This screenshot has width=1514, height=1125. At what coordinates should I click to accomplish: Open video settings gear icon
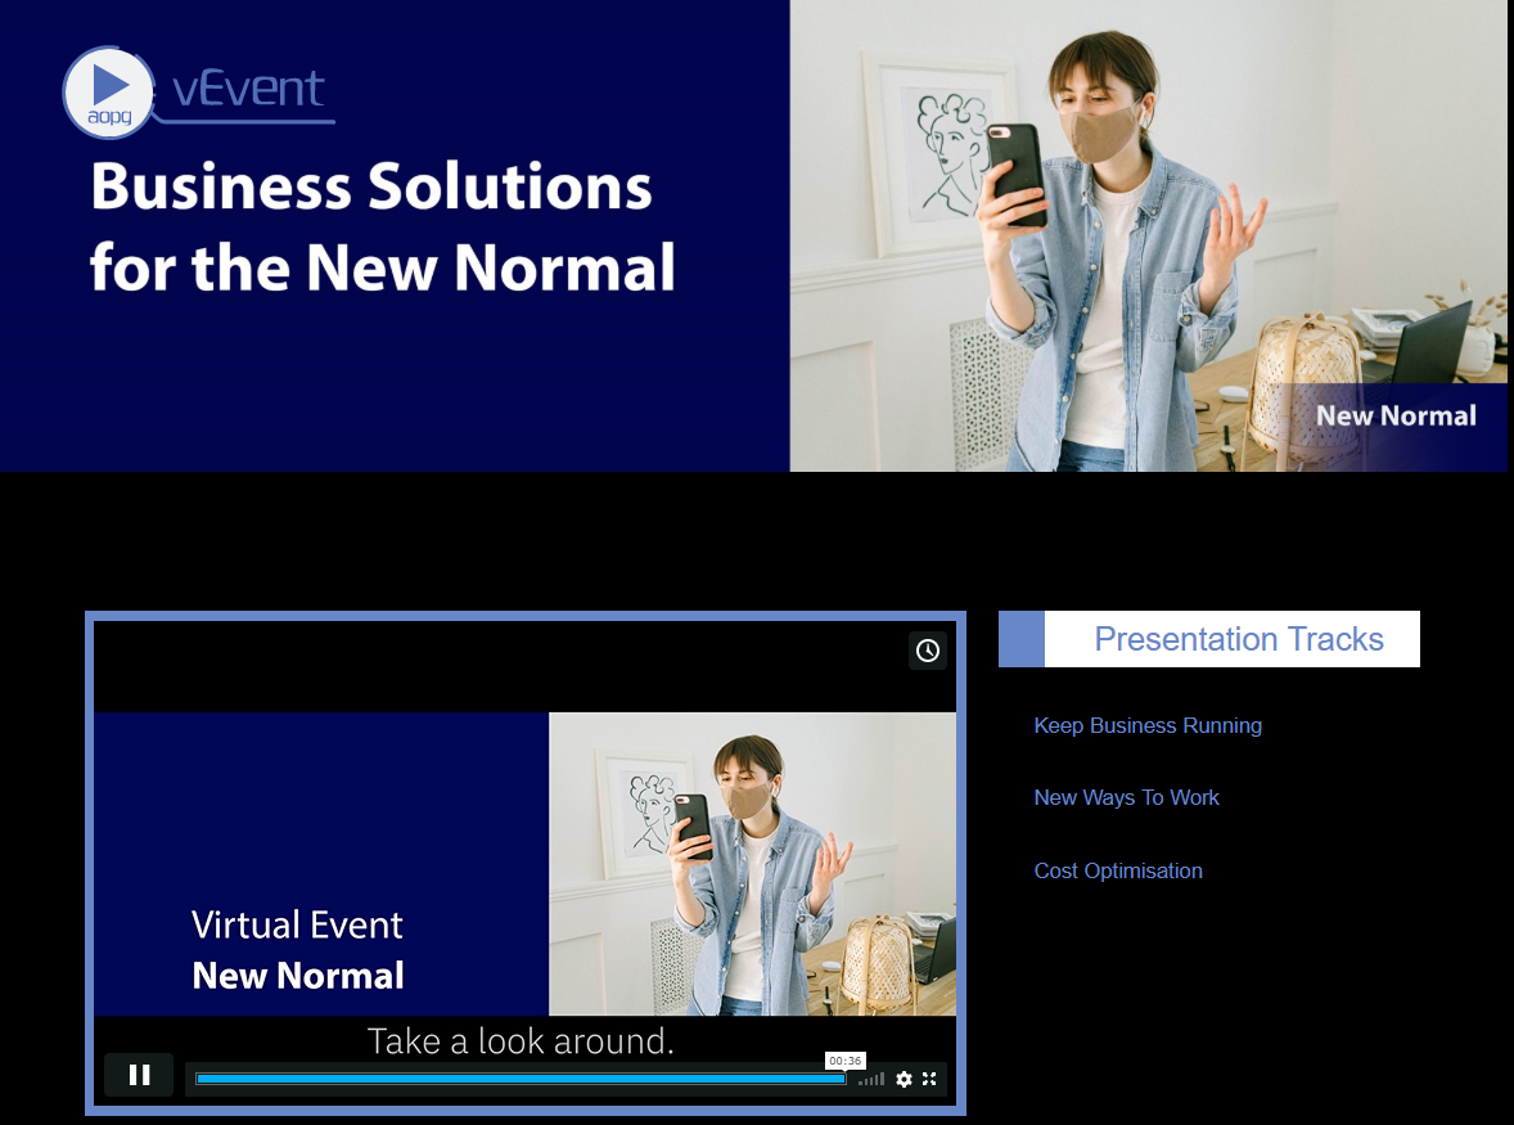tap(904, 1079)
